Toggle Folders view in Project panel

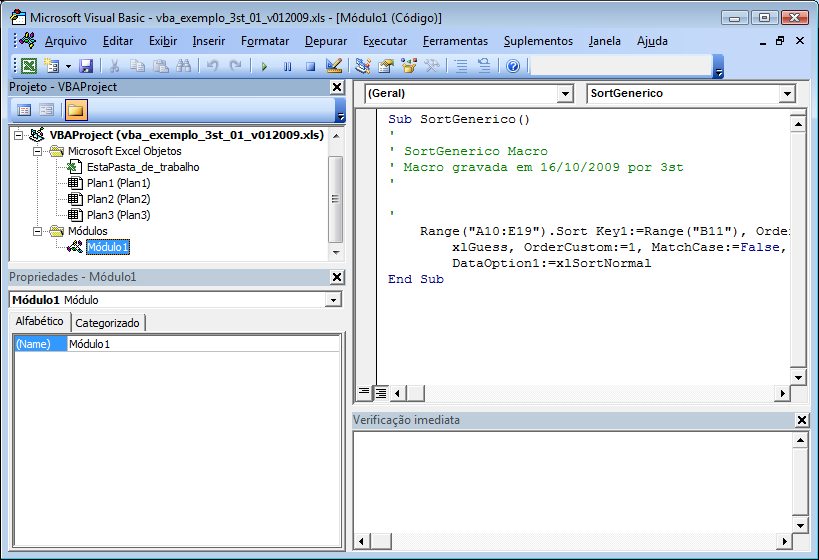(x=76, y=110)
